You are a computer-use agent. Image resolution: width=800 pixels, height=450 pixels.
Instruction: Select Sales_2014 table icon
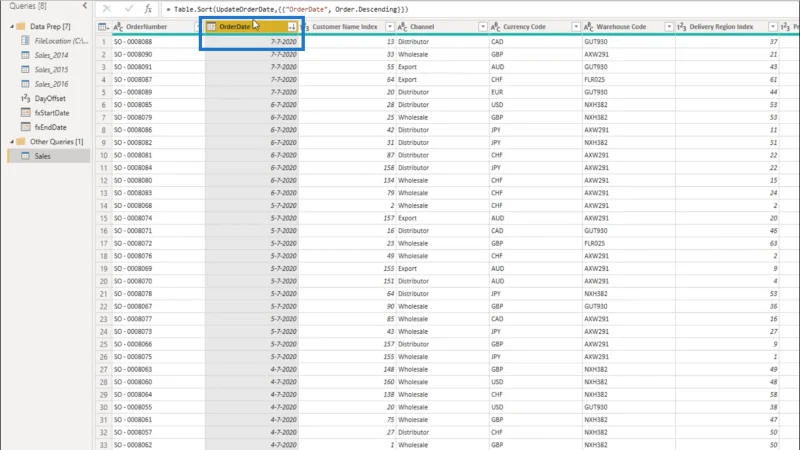click(26, 55)
